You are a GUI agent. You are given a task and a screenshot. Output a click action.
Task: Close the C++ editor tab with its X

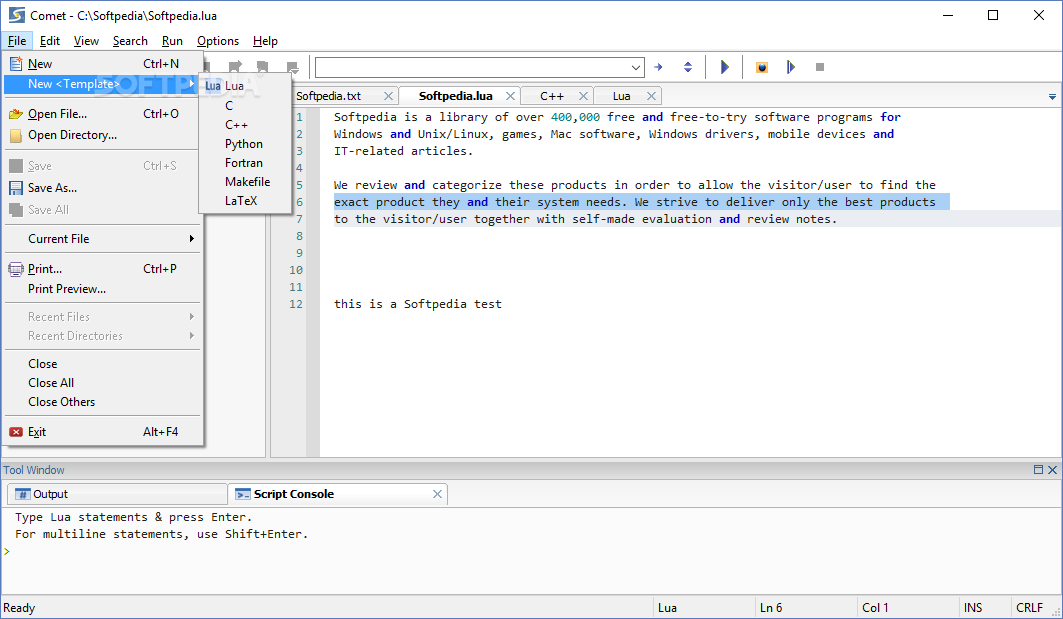coord(583,96)
